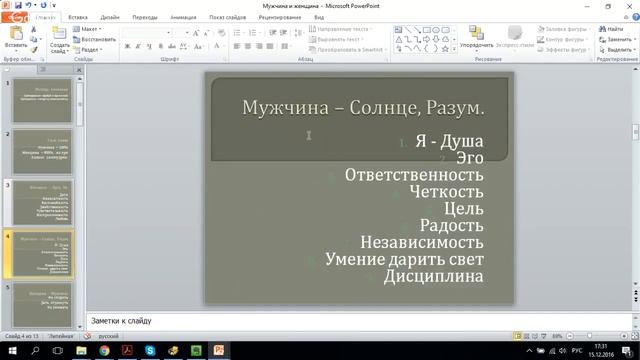This screenshot has width=640, height=360.
Task: Reset slide with Восстановить
Action: [x=94, y=40]
